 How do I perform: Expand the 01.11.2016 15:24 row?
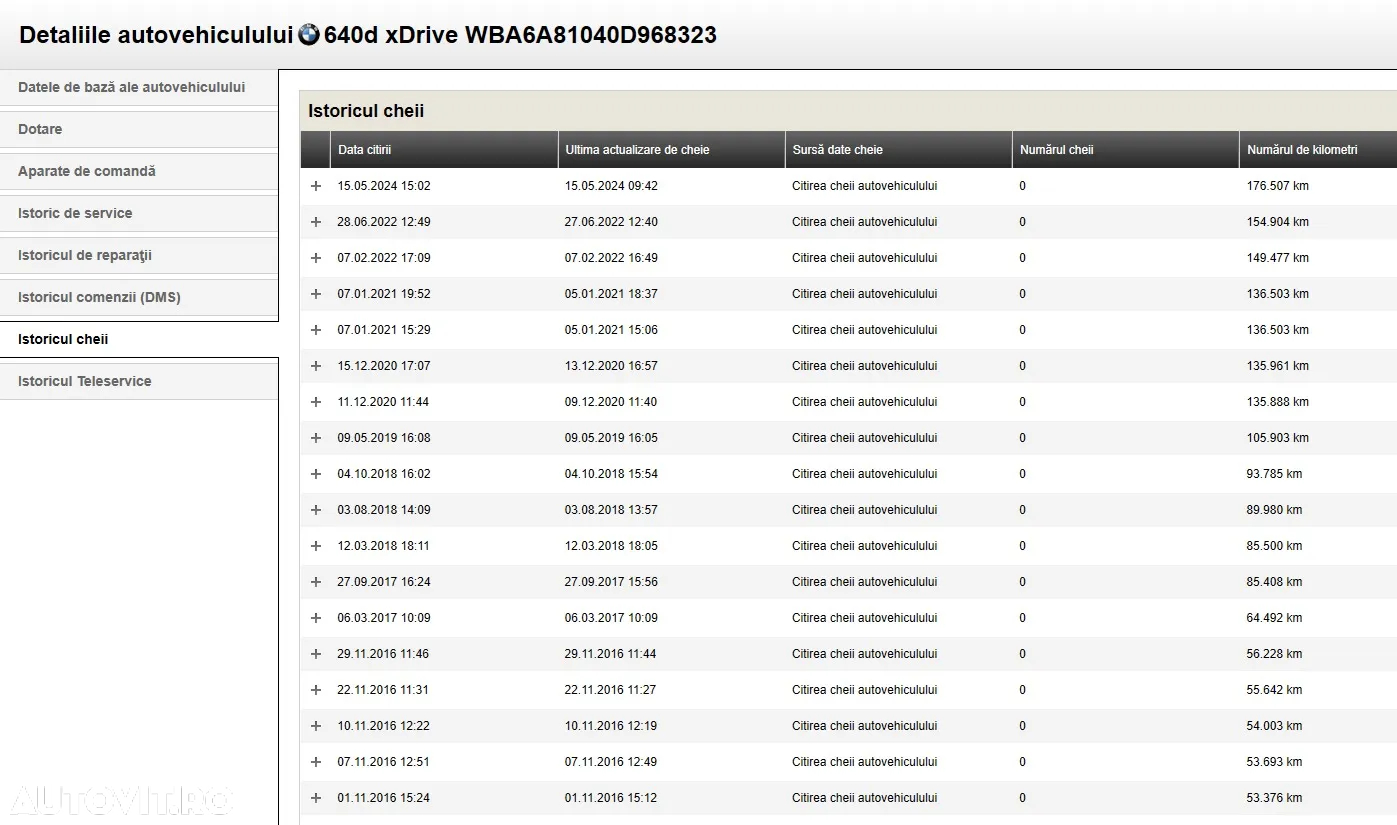(316, 798)
